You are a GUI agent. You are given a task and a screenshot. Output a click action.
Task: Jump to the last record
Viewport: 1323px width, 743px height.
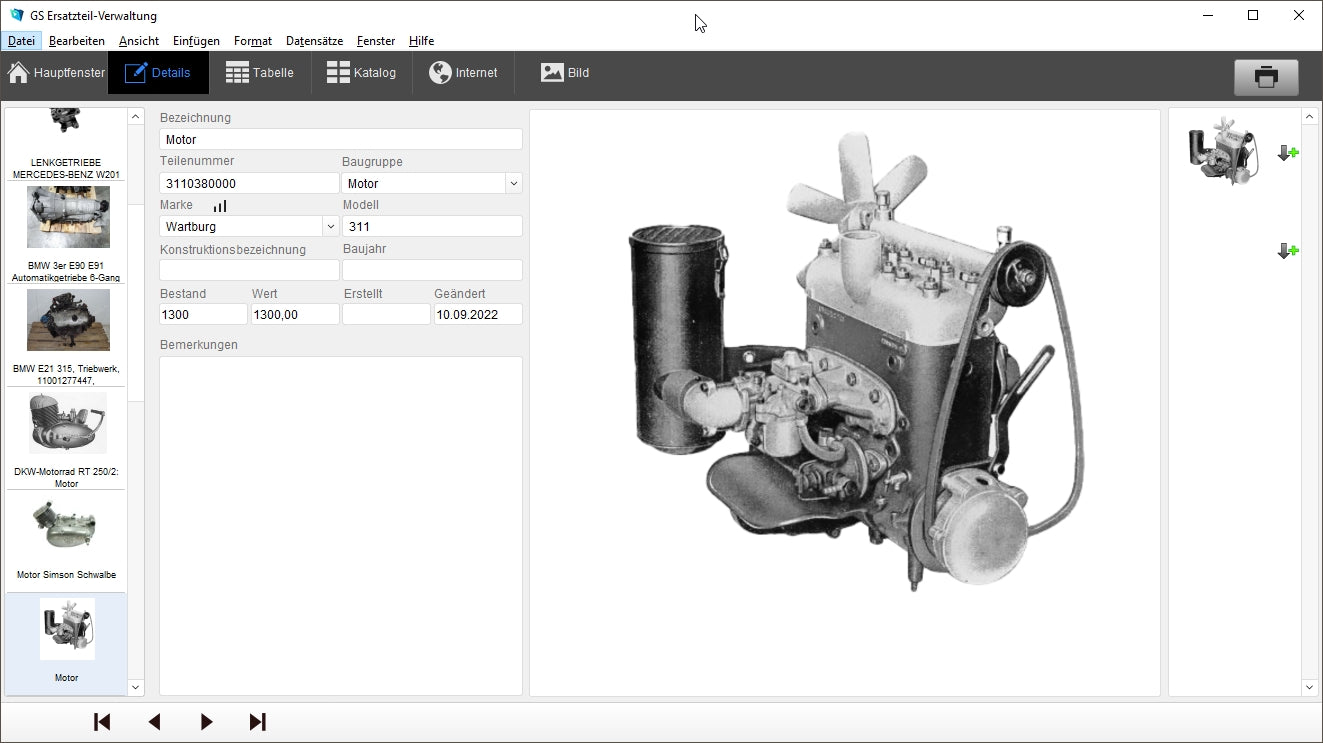258,722
